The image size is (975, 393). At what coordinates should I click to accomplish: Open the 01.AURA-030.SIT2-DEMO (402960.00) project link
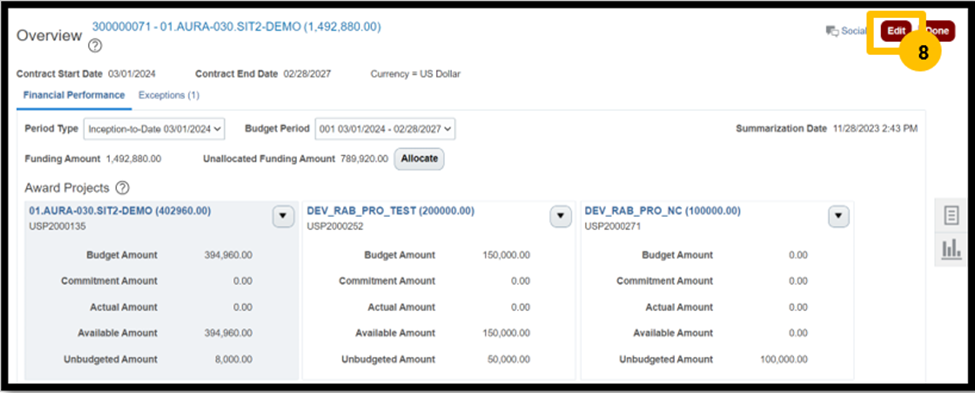[x=120, y=211]
